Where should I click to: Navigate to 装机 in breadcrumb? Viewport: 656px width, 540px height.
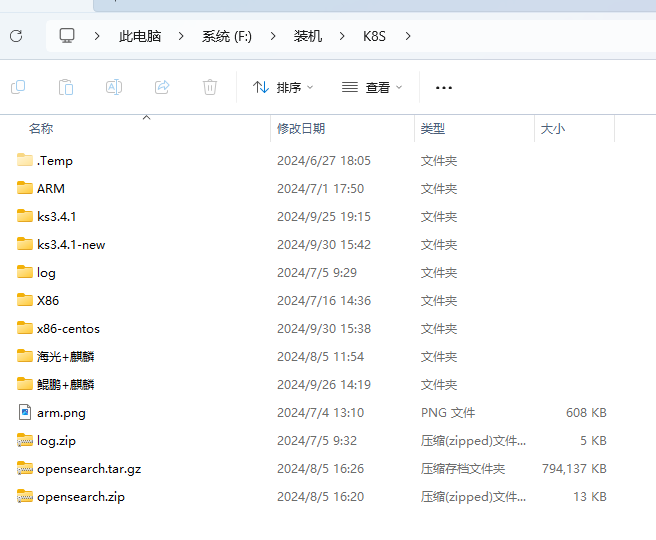coord(308,36)
